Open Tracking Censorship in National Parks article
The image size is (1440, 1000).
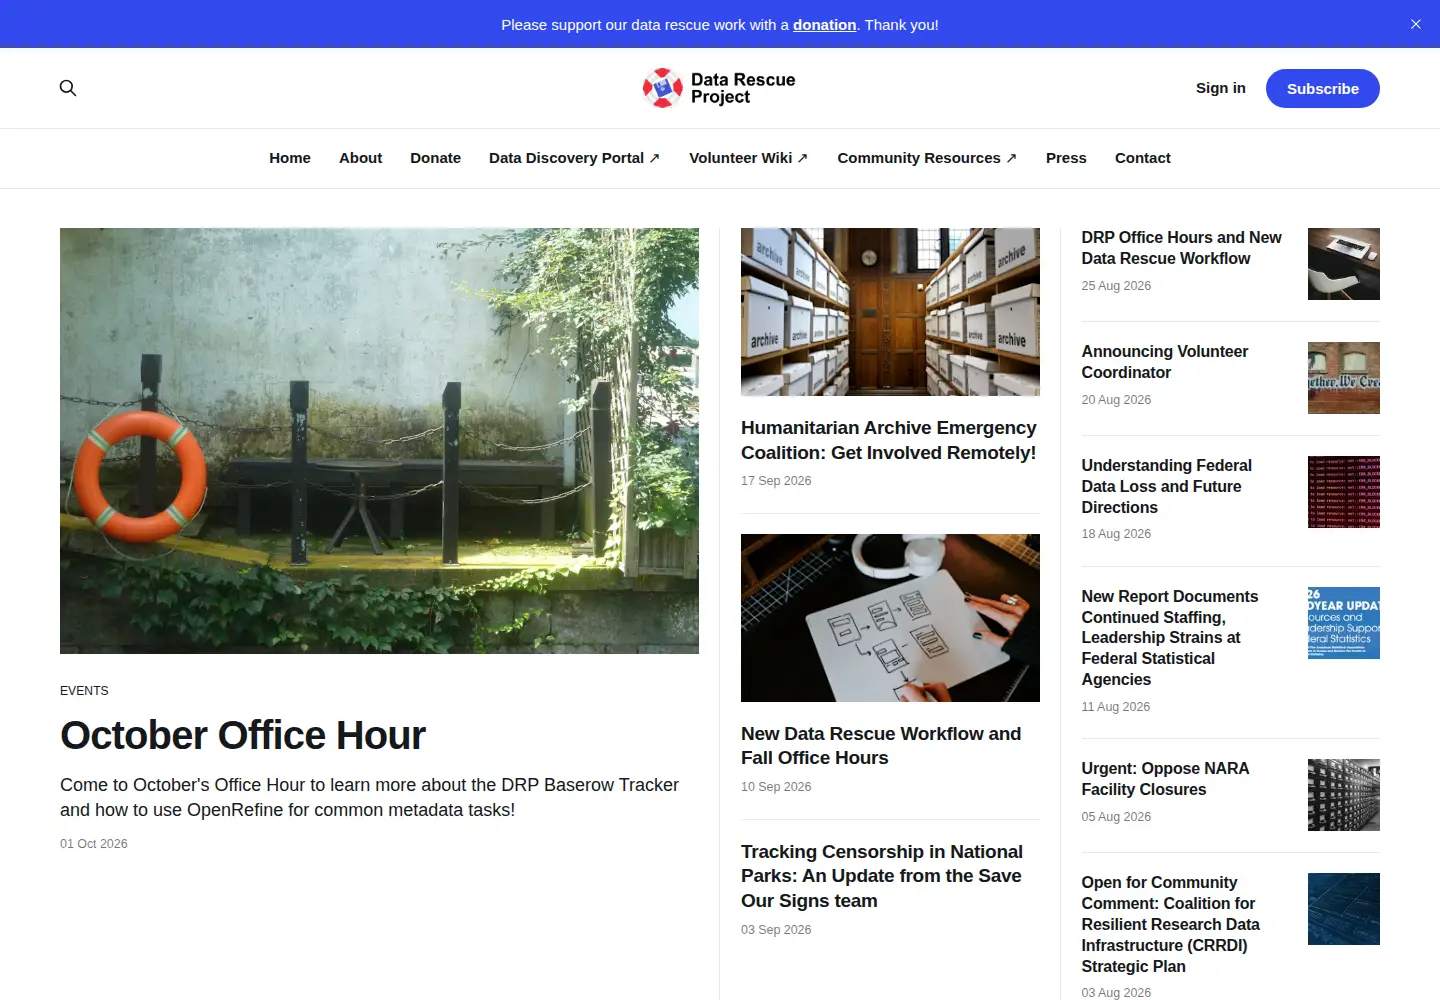[x=882, y=876]
